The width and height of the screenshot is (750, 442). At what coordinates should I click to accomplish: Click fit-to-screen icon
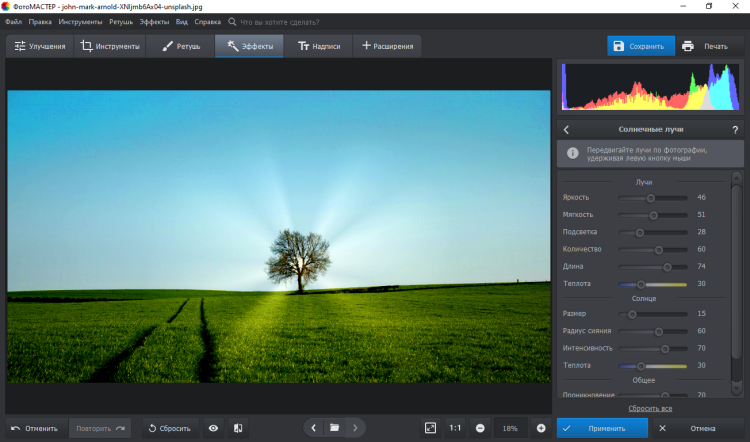tap(430, 428)
